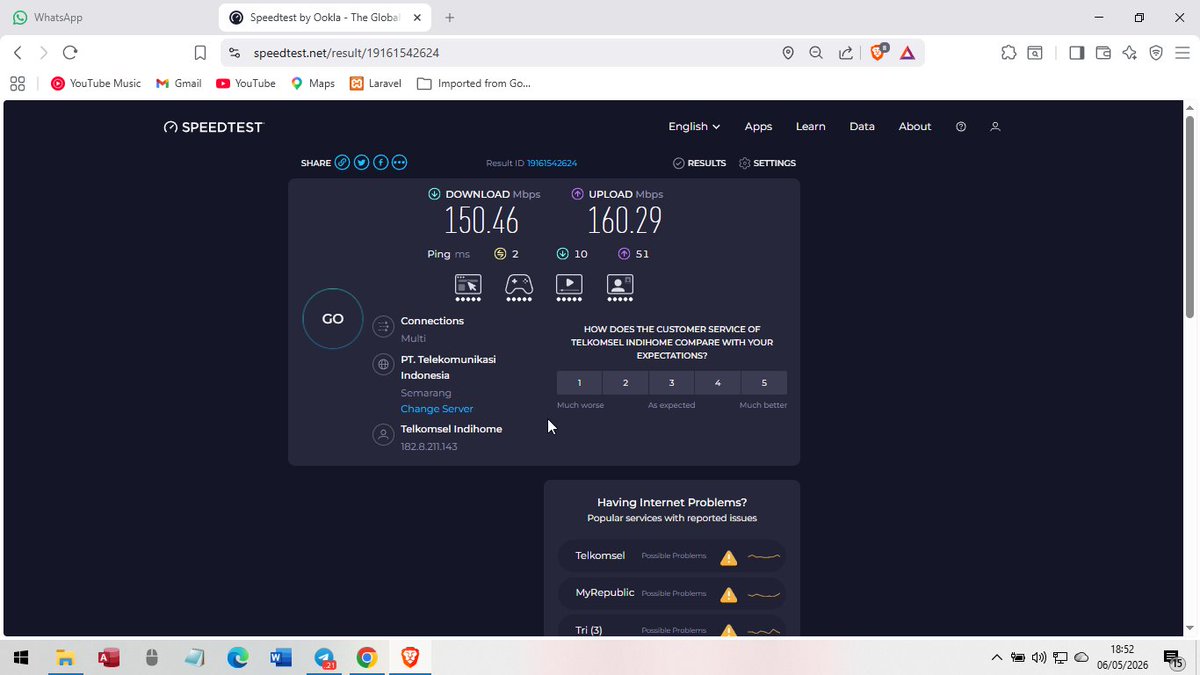Rate customer service 3 As expected
The image size is (1200, 675).
[x=672, y=383]
